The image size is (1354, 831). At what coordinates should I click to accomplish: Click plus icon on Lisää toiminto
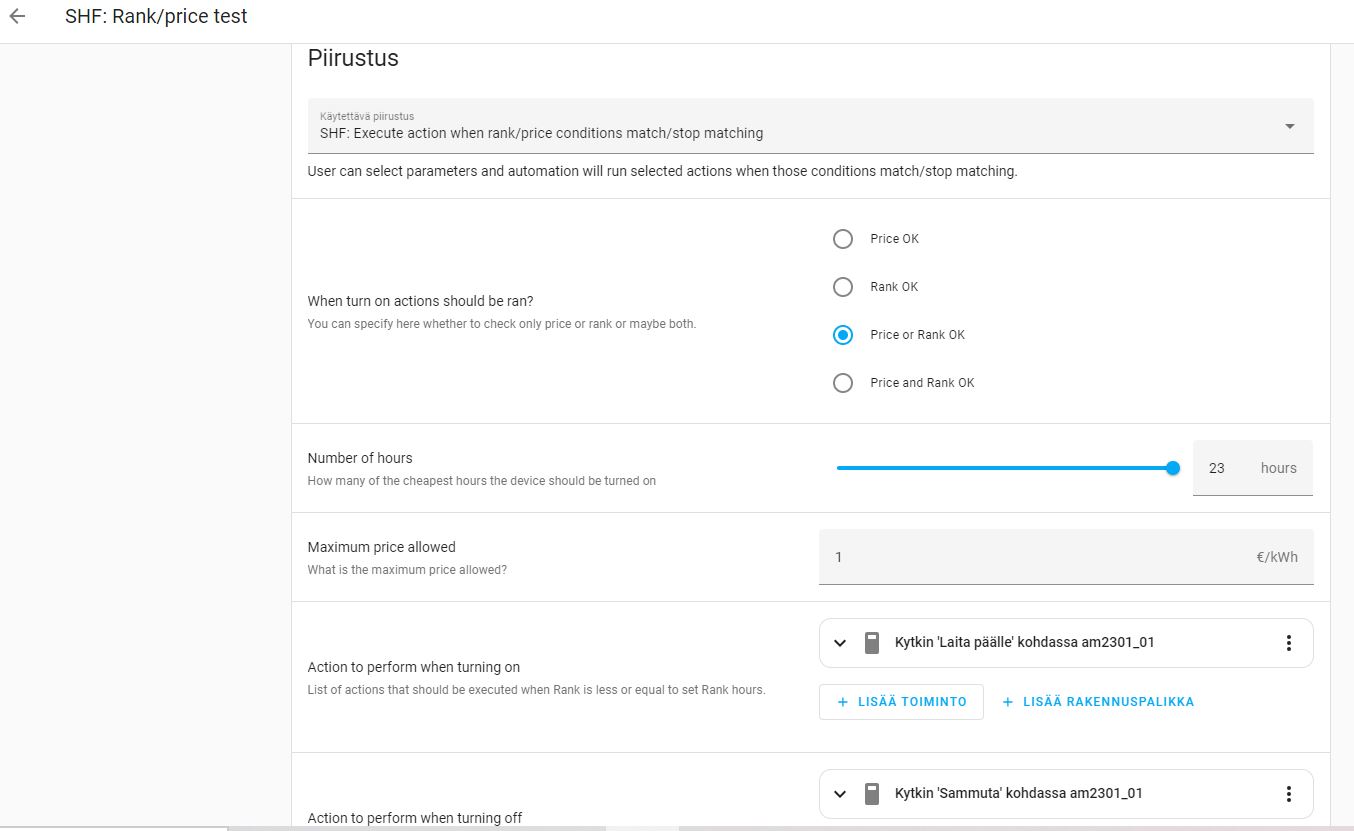pos(841,702)
